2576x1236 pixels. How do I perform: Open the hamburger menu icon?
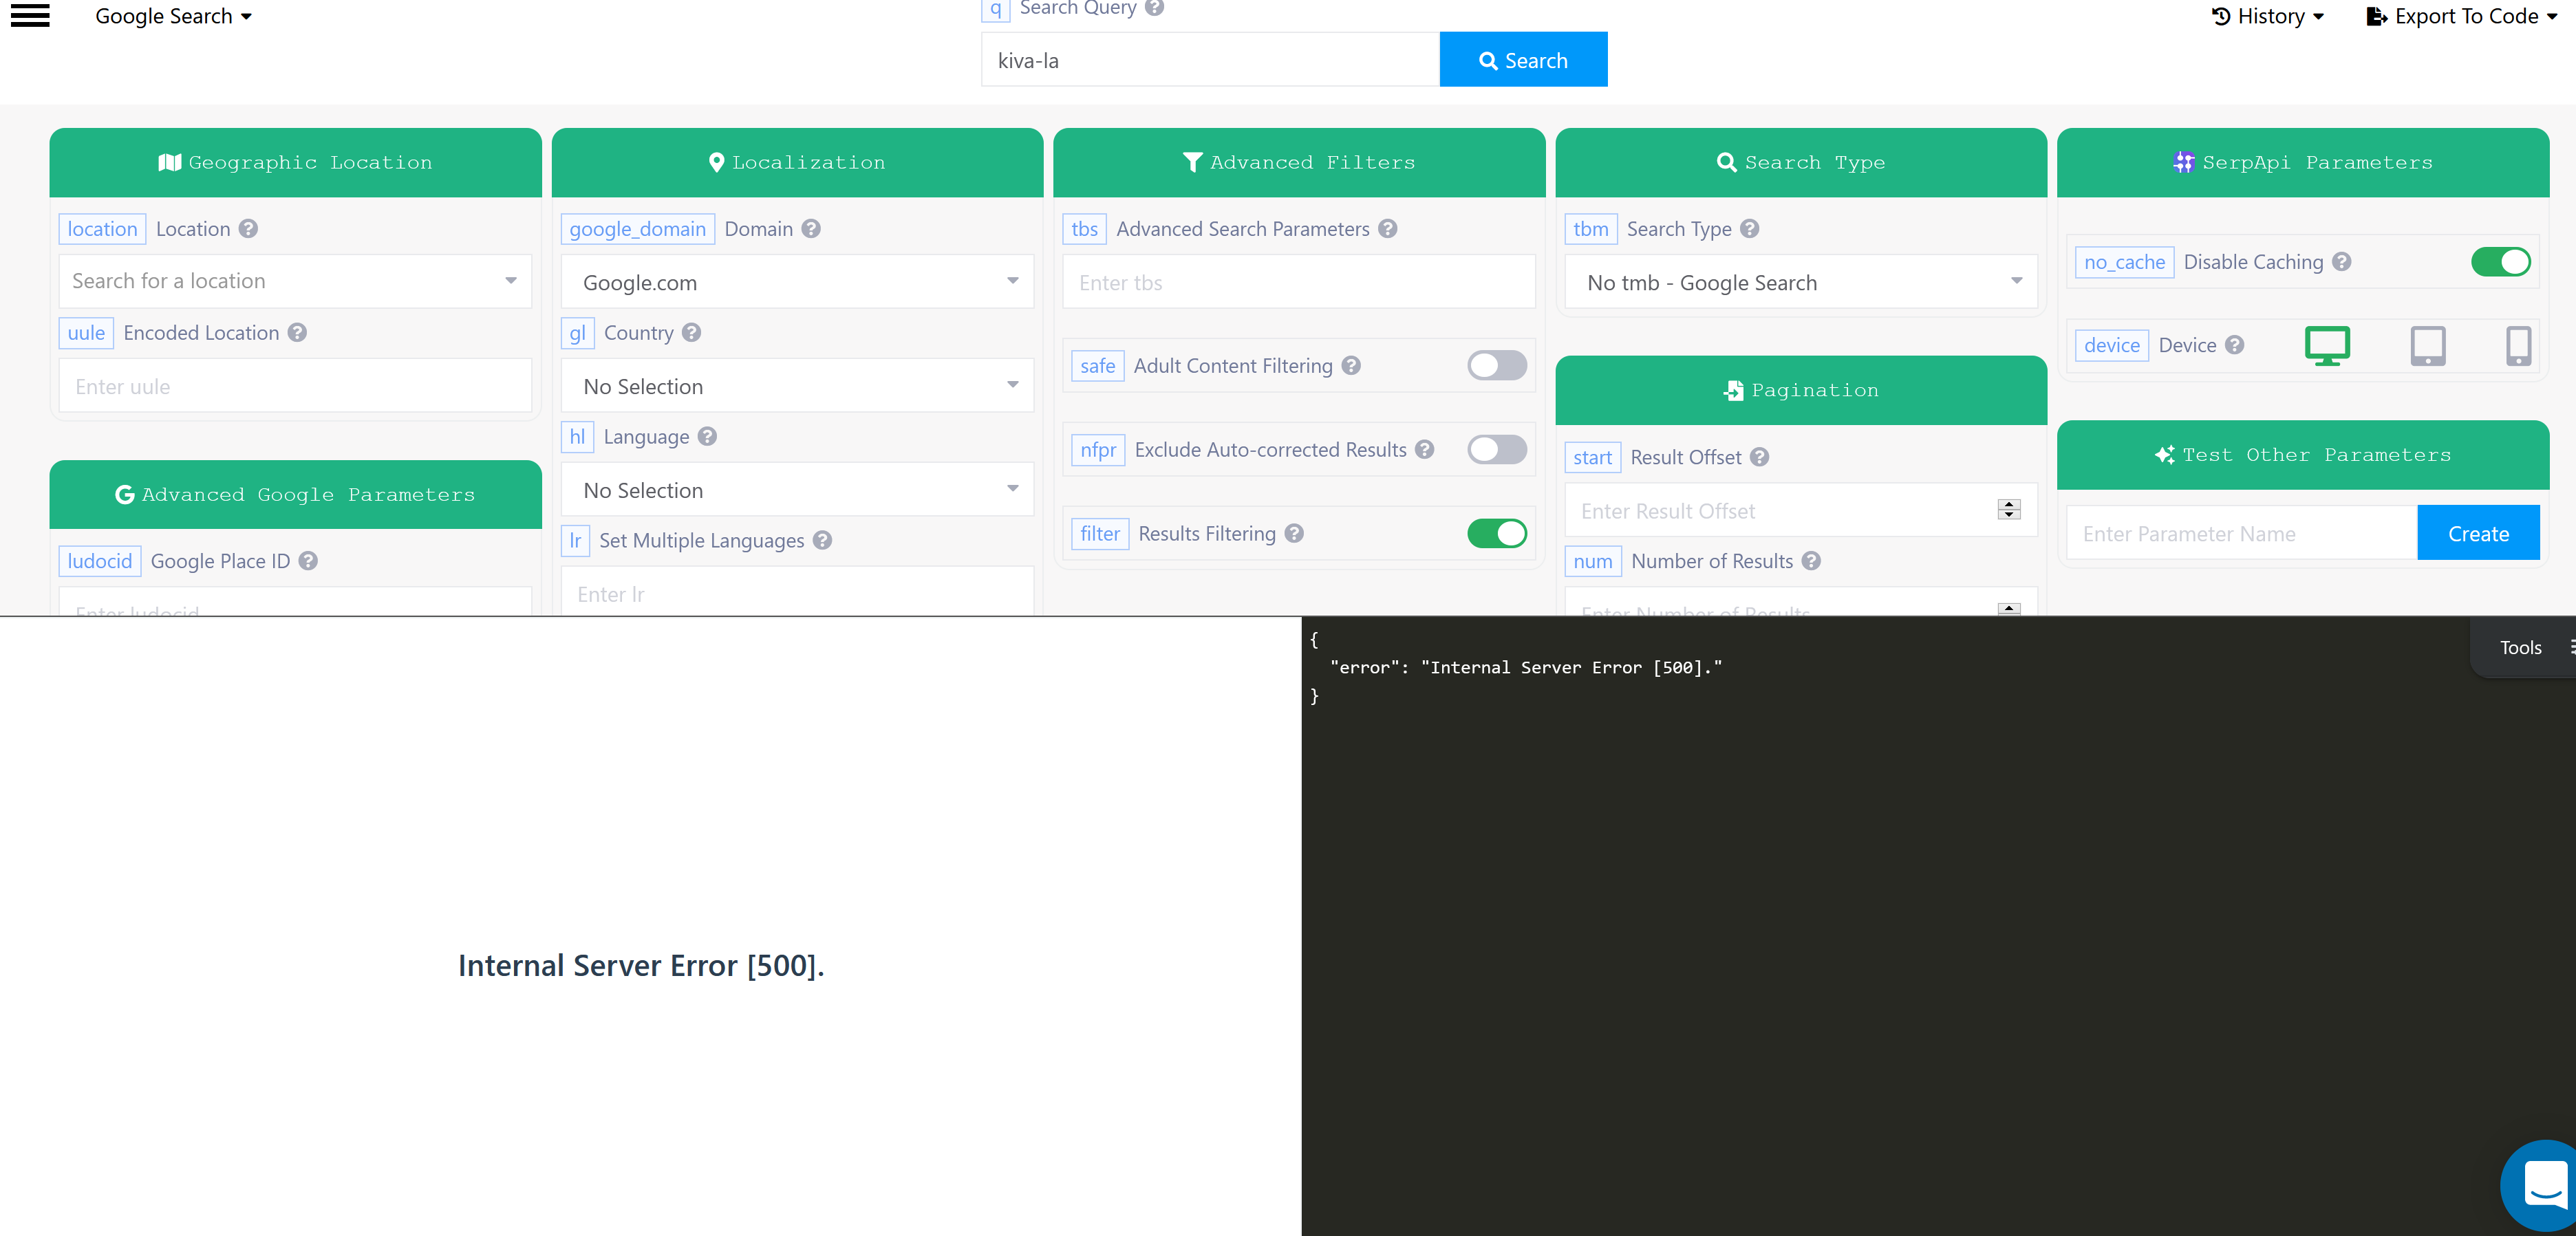pos(30,16)
